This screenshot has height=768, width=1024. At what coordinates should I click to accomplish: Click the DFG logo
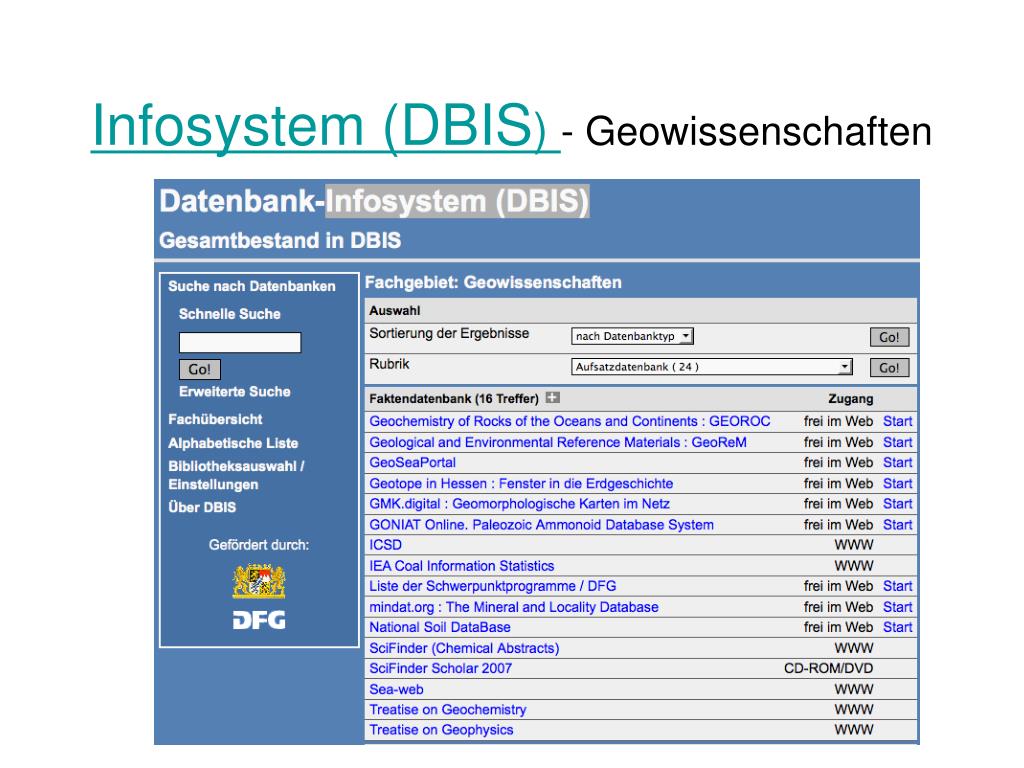[259, 620]
